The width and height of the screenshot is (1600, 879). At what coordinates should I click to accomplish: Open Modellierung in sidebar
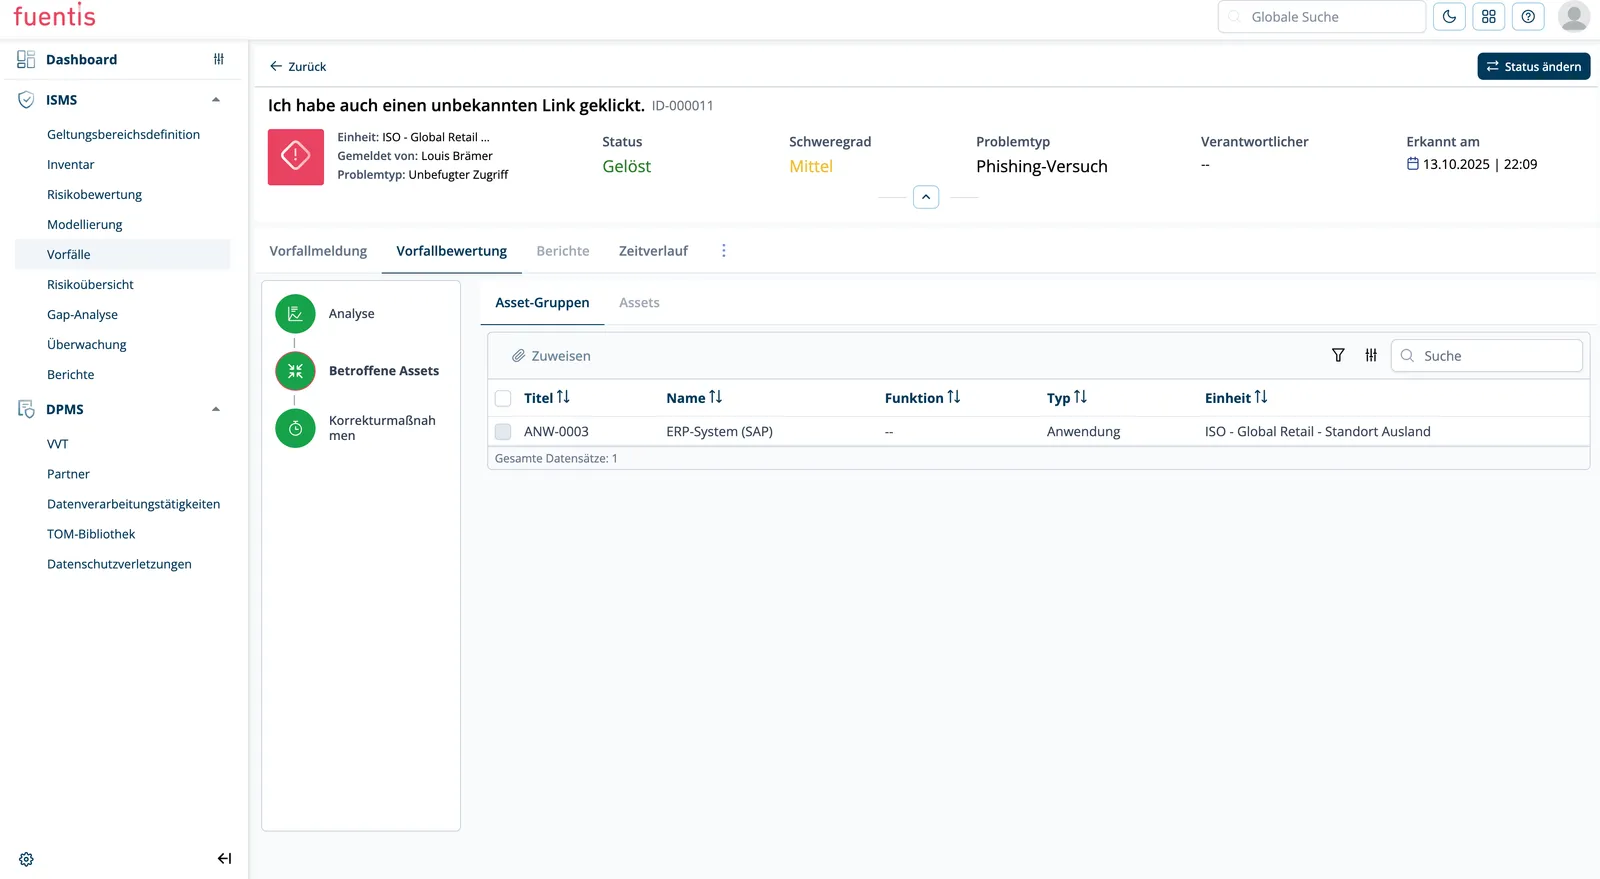pyautogui.click(x=85, y=225)
